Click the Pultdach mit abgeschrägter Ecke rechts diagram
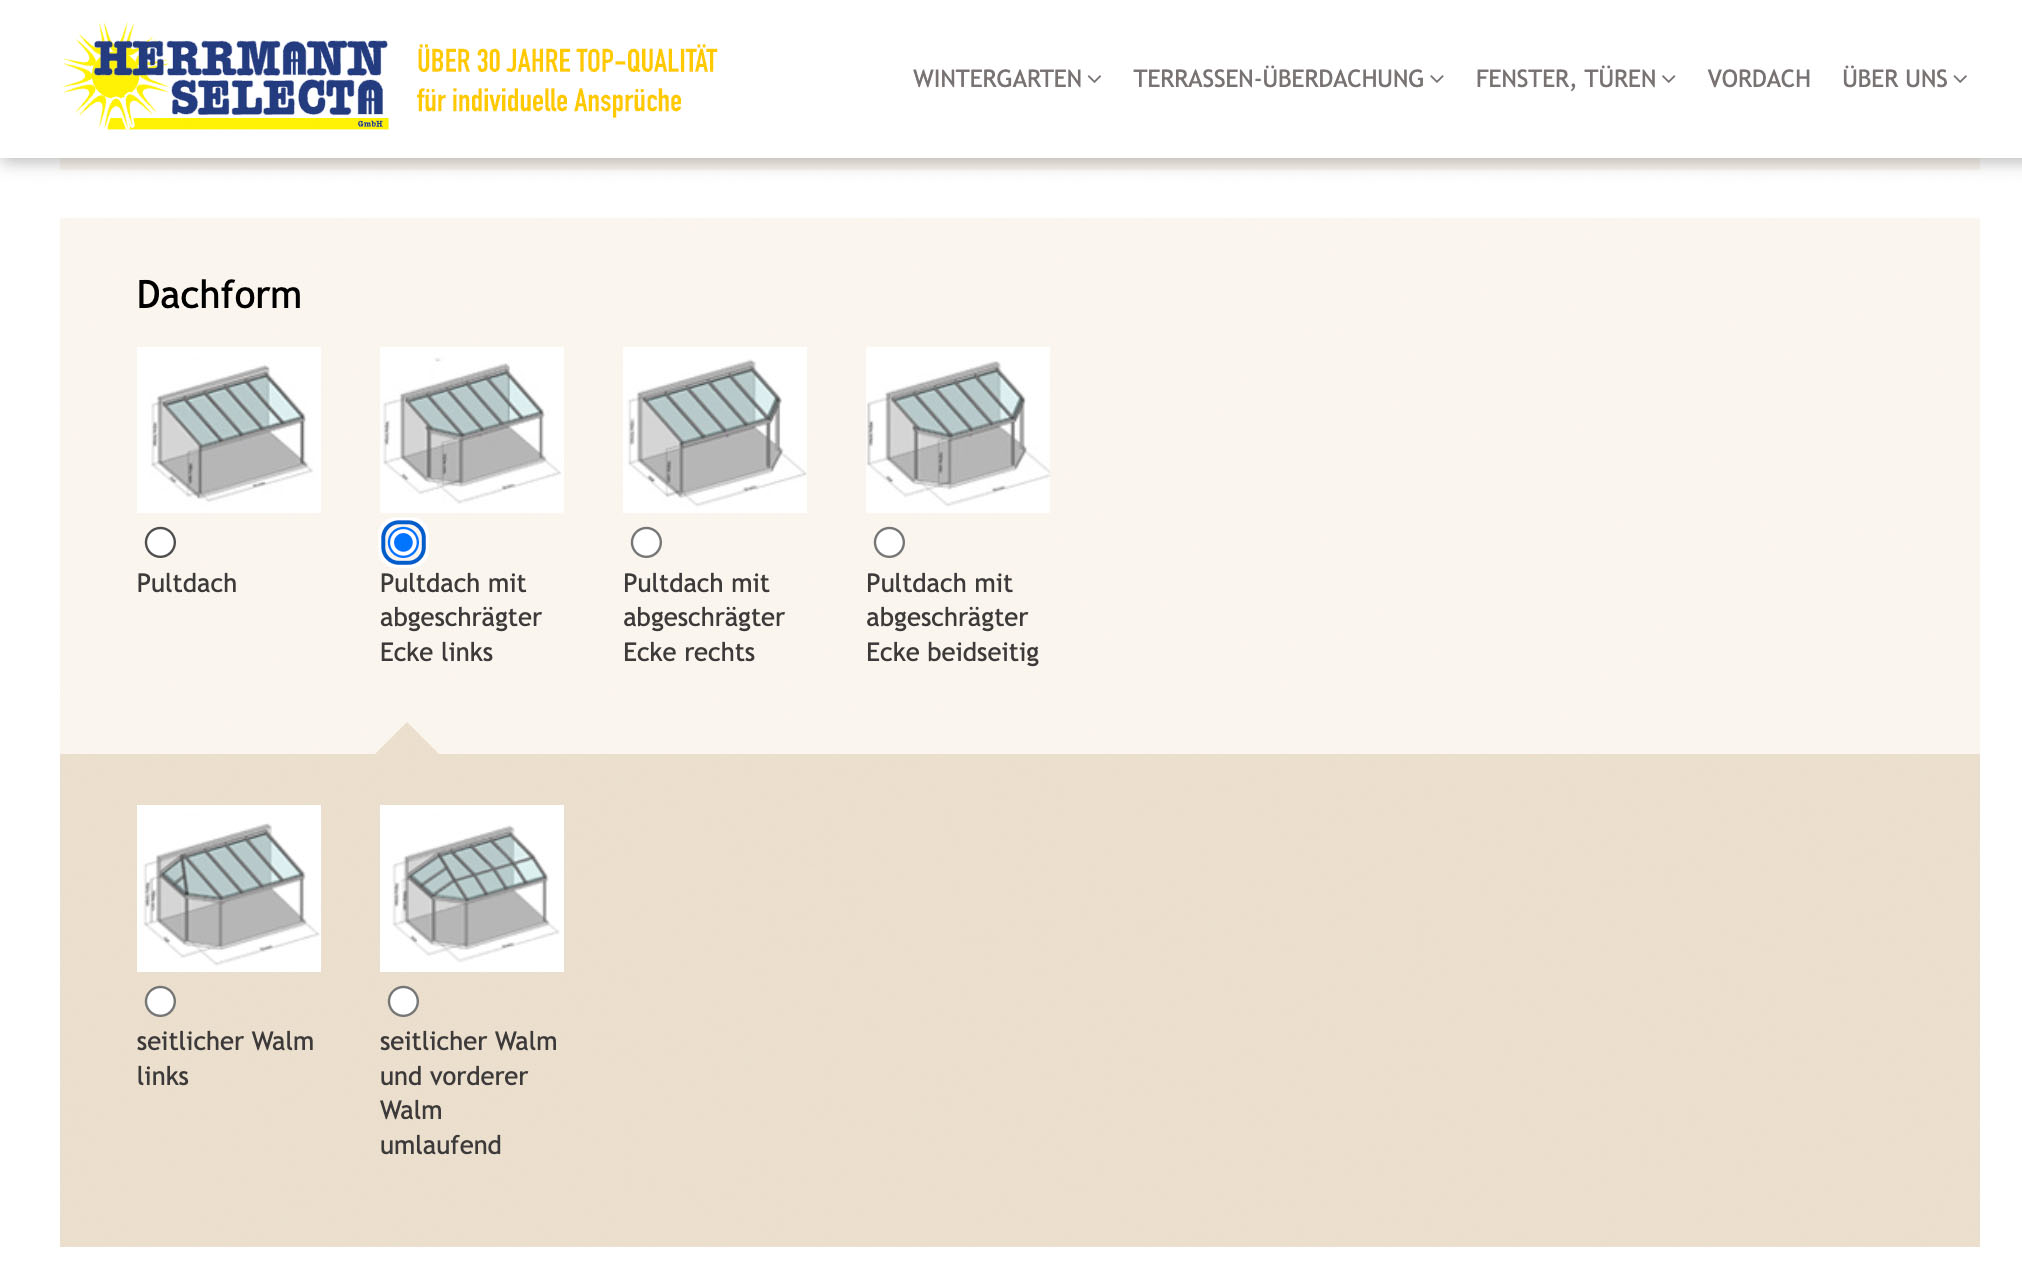Image resolution: width=2022 pixels, height=1280 pixels. coord(714,429)
